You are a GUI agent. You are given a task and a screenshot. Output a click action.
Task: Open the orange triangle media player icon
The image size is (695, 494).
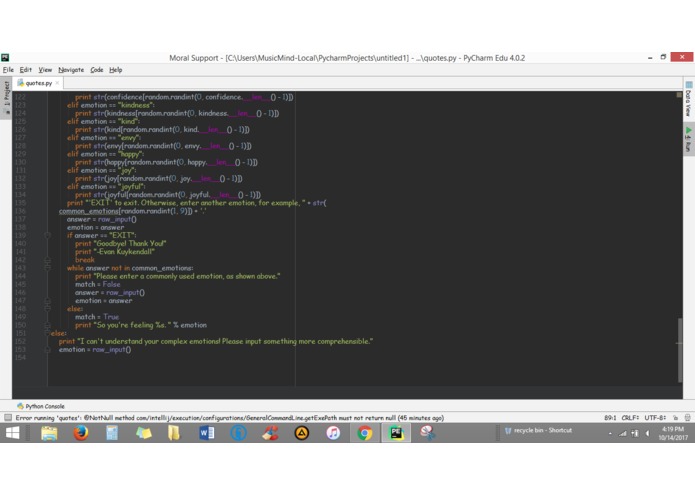pyautogui.click(x=302, y=433)
